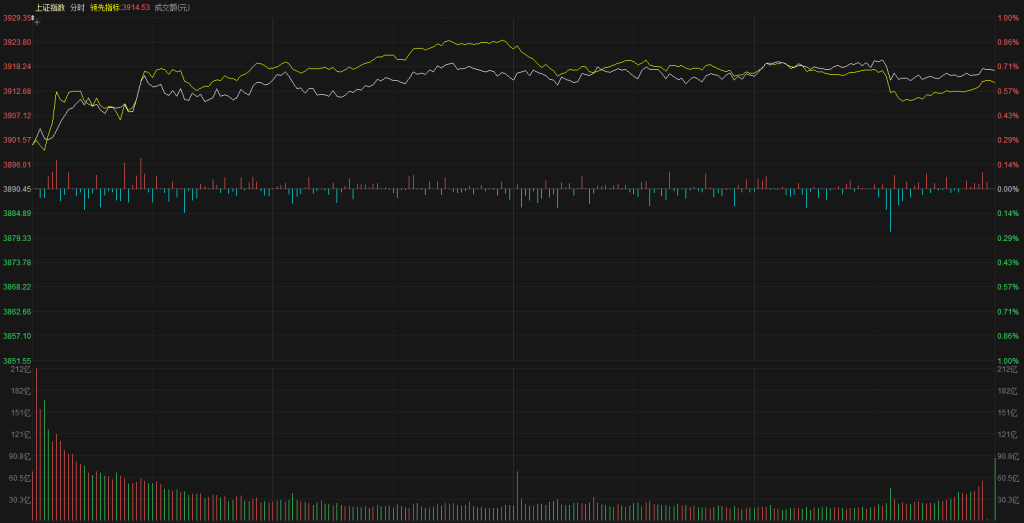Click the 3851.55 bottom price axis label
Screen dimensions: 1024x523
[x=17, y=361]
